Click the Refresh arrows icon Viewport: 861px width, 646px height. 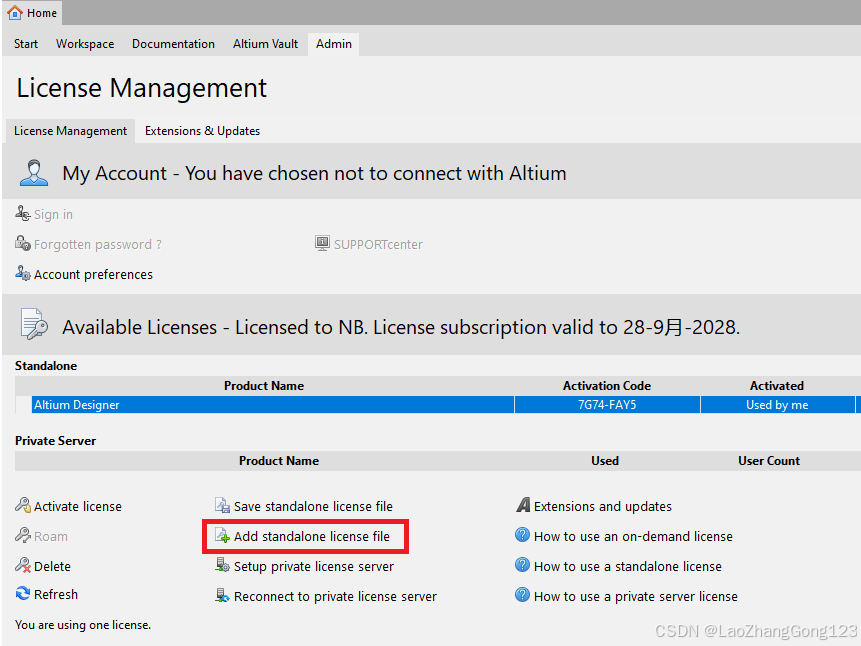[x=23, y=593]
